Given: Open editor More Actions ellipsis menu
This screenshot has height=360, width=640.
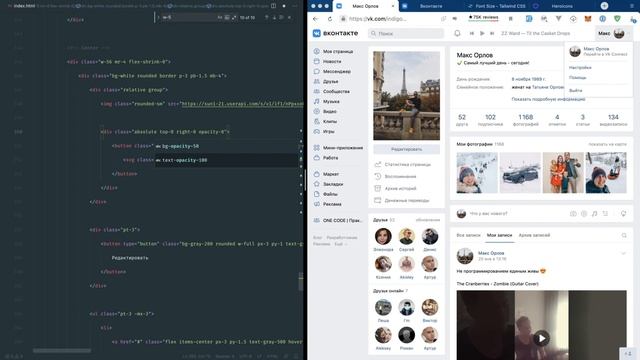Looking at the screenshot, I should tap(295, 6).
